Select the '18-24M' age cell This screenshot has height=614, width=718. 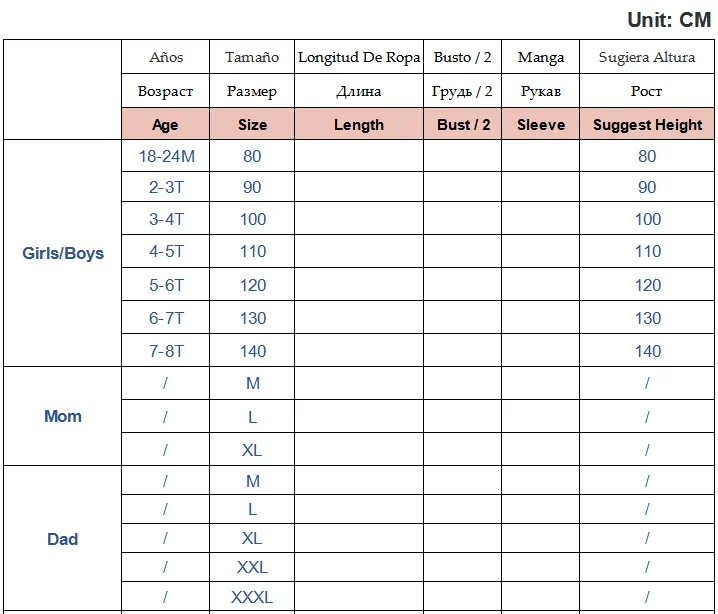(165, 156)
